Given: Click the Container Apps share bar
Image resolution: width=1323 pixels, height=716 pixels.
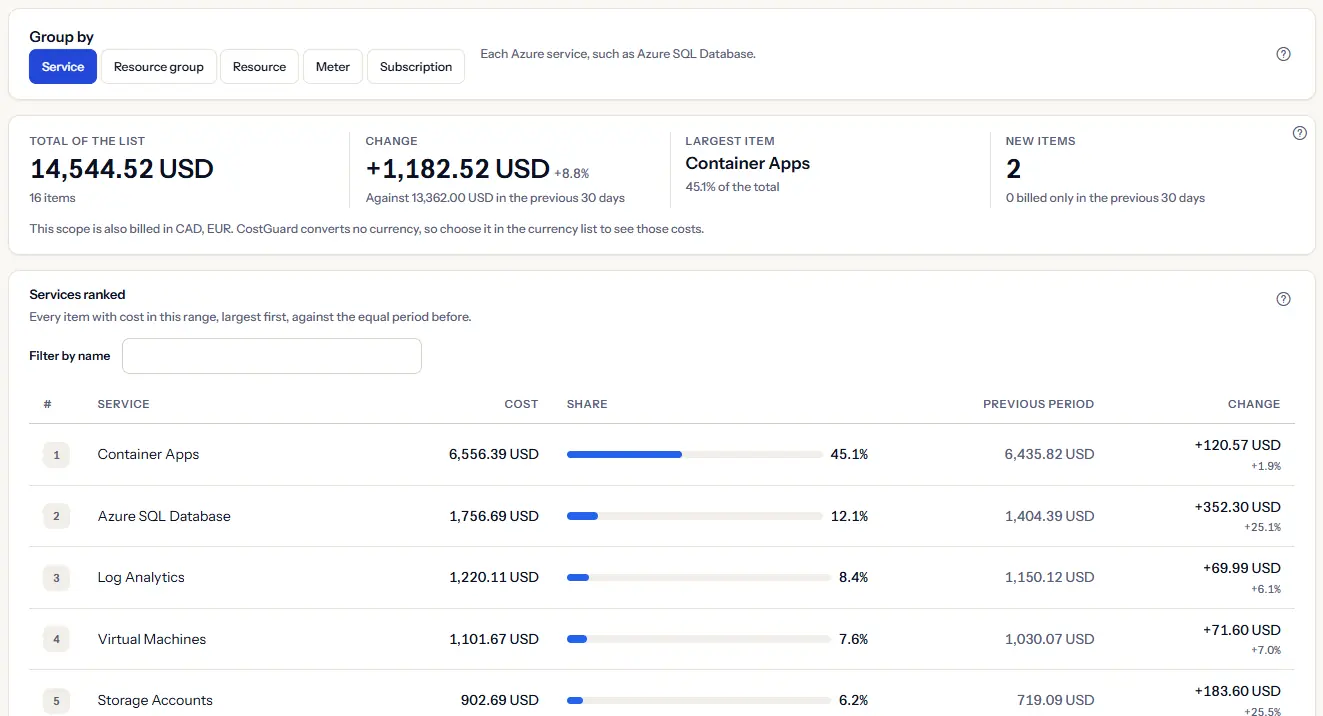Looking at the screenshot, I should (695, 454).
